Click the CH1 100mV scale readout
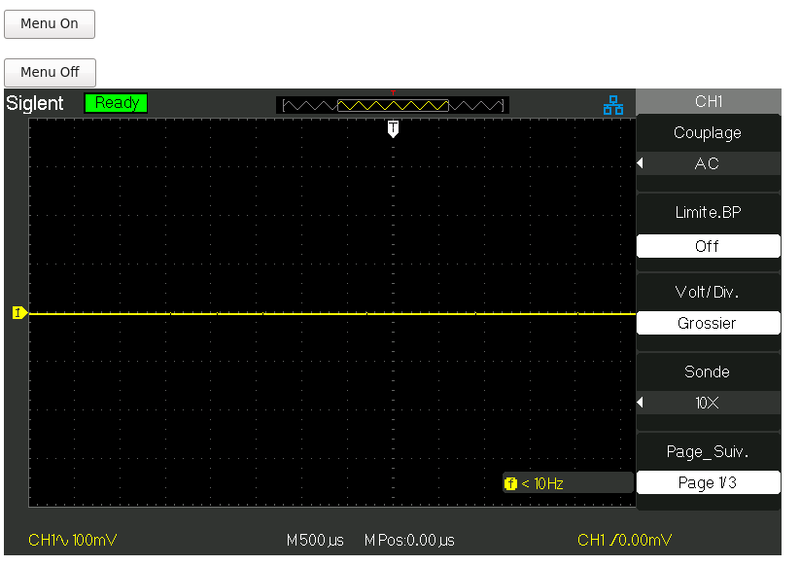800x566 pixels. [74, 540]
